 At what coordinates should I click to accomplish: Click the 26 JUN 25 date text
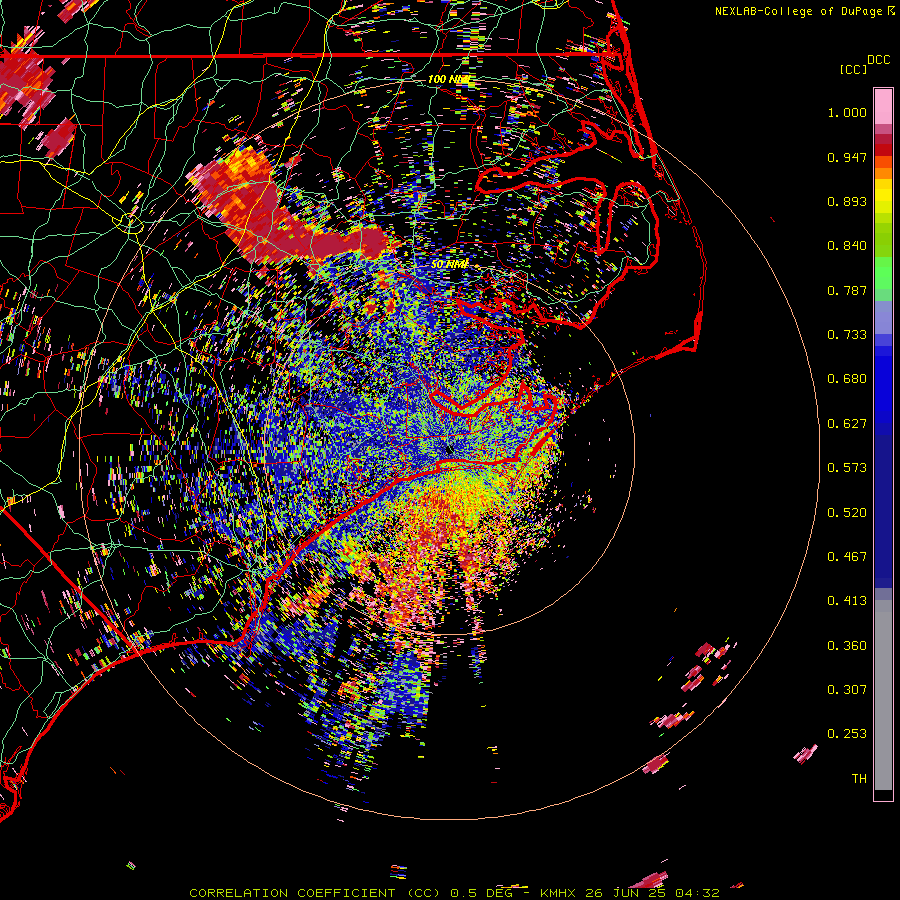coord(626,893)
